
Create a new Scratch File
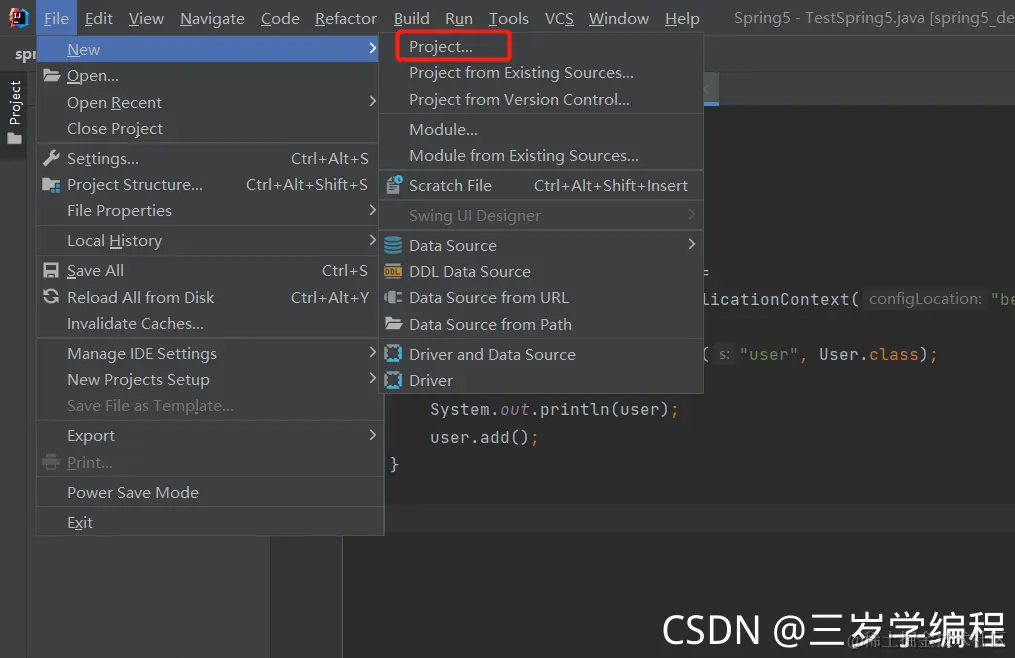[x=541, y=185]
